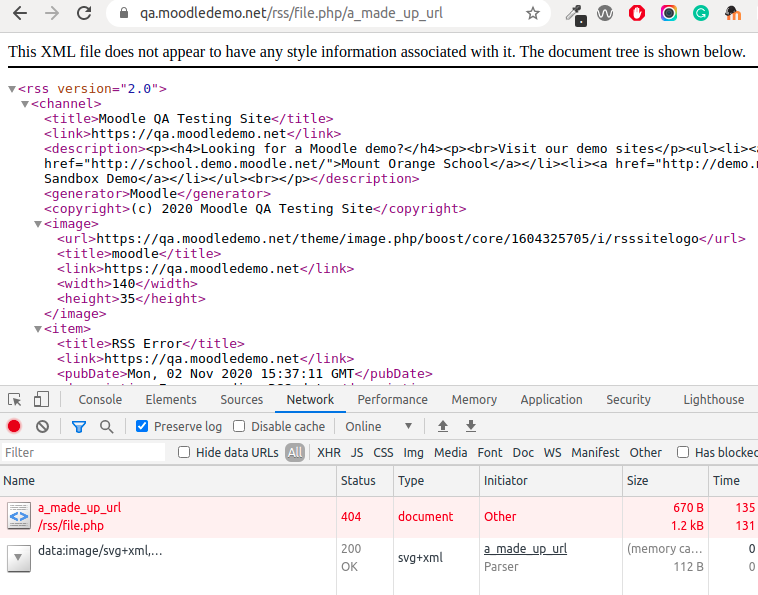Open the Grammarly extension icon
Screen dimensions: 758x595
(700, 13)
